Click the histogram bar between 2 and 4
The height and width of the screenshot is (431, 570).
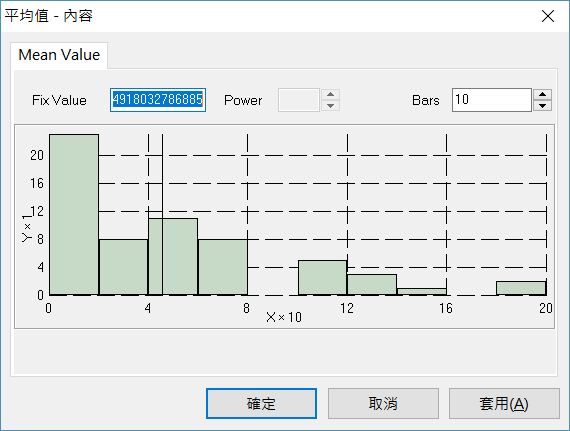[x=124, y=267]
